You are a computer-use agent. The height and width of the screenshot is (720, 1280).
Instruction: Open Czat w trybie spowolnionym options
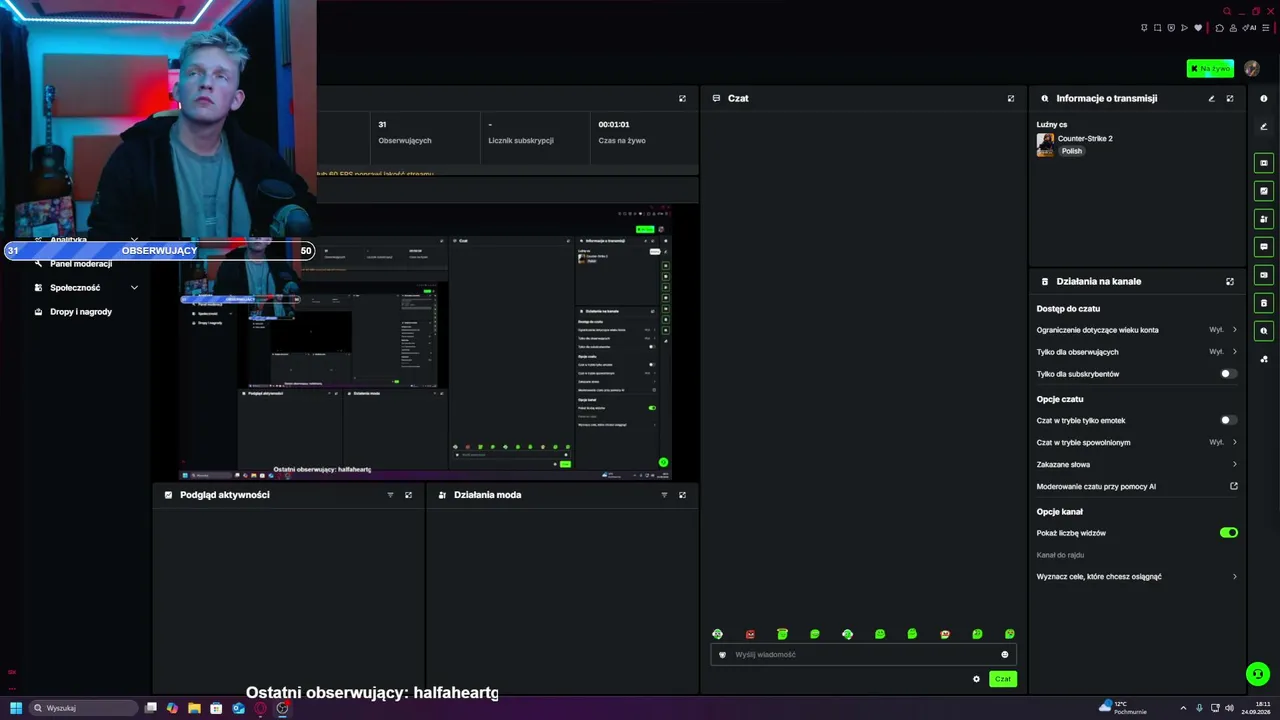tap(1137, 442)
